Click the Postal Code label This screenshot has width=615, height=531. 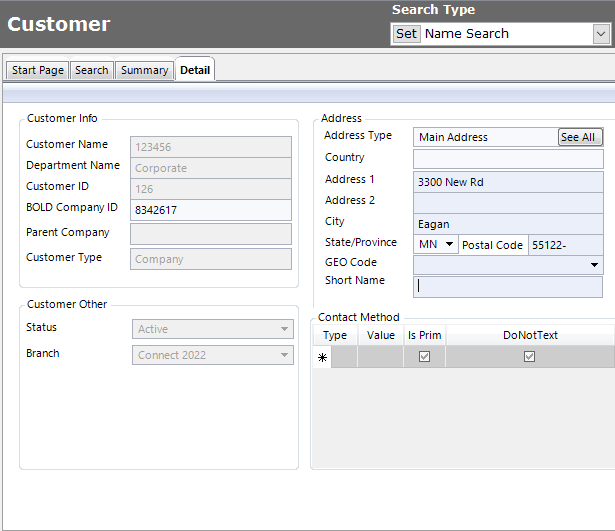(x=492, y=245)
